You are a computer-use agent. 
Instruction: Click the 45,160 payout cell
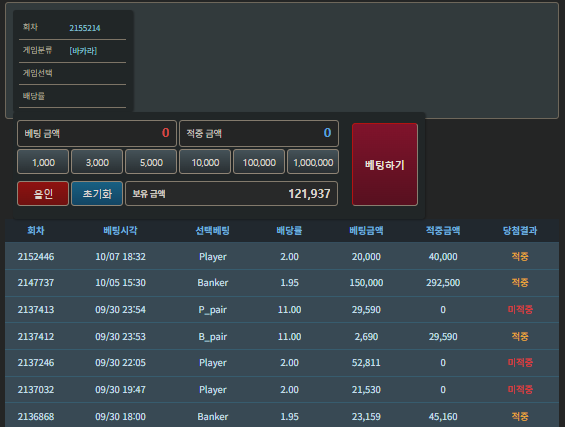(x=443, y=417)
